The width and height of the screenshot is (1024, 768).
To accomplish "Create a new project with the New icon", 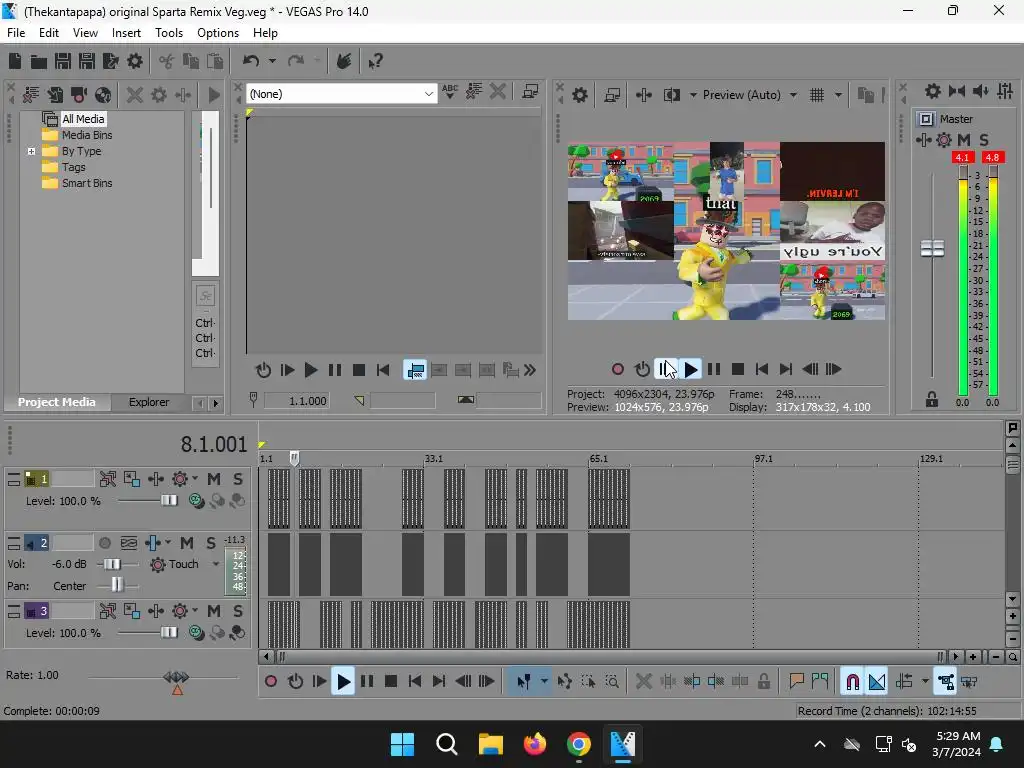I will pyautogui.click(x=14, y=61).
